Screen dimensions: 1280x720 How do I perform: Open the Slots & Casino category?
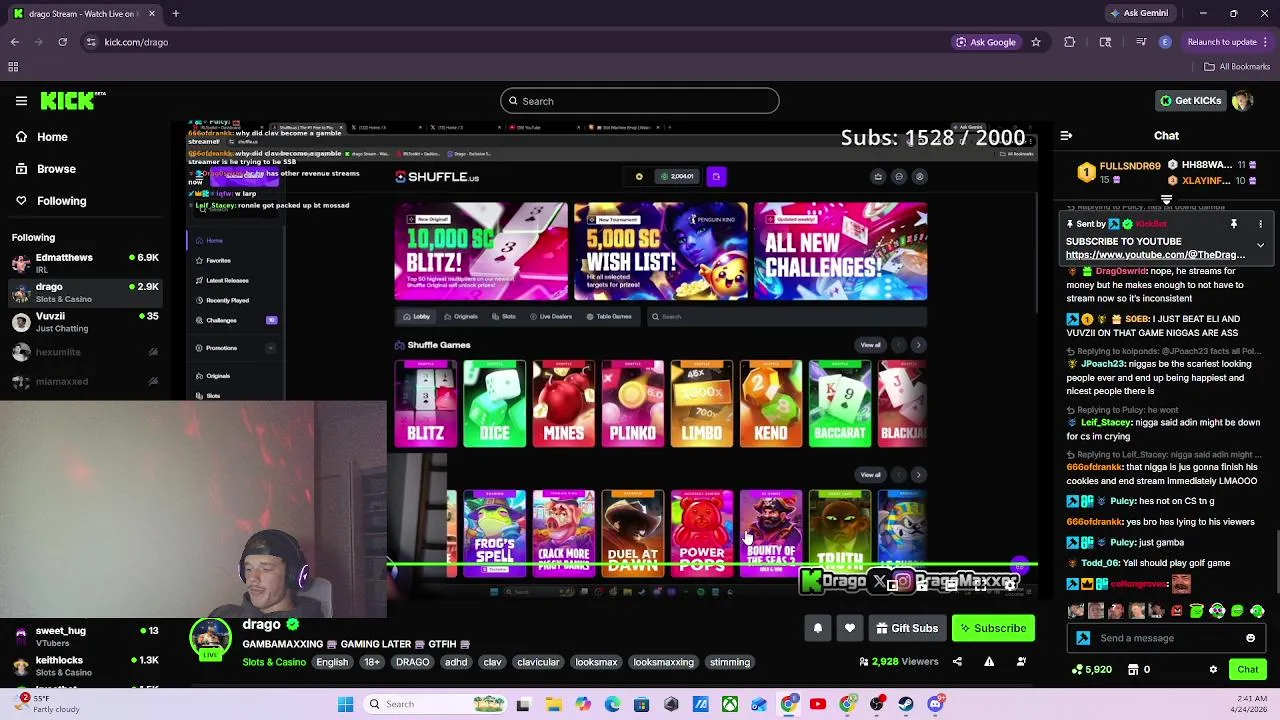pyautogui.click(x=274, y=662)
